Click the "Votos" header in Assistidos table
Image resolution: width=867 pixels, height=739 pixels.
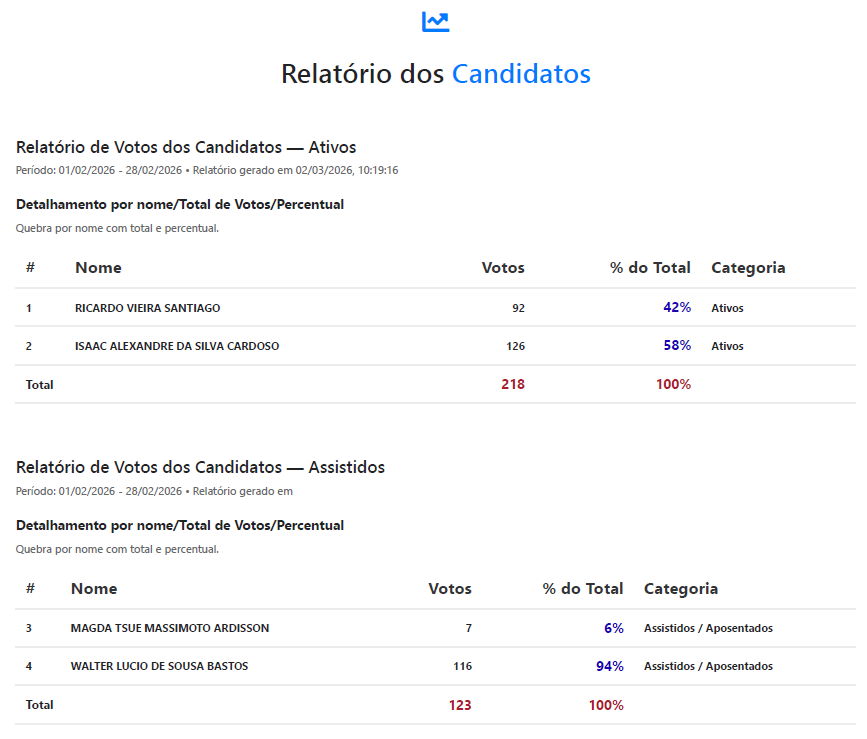click(x=450, y=589)
